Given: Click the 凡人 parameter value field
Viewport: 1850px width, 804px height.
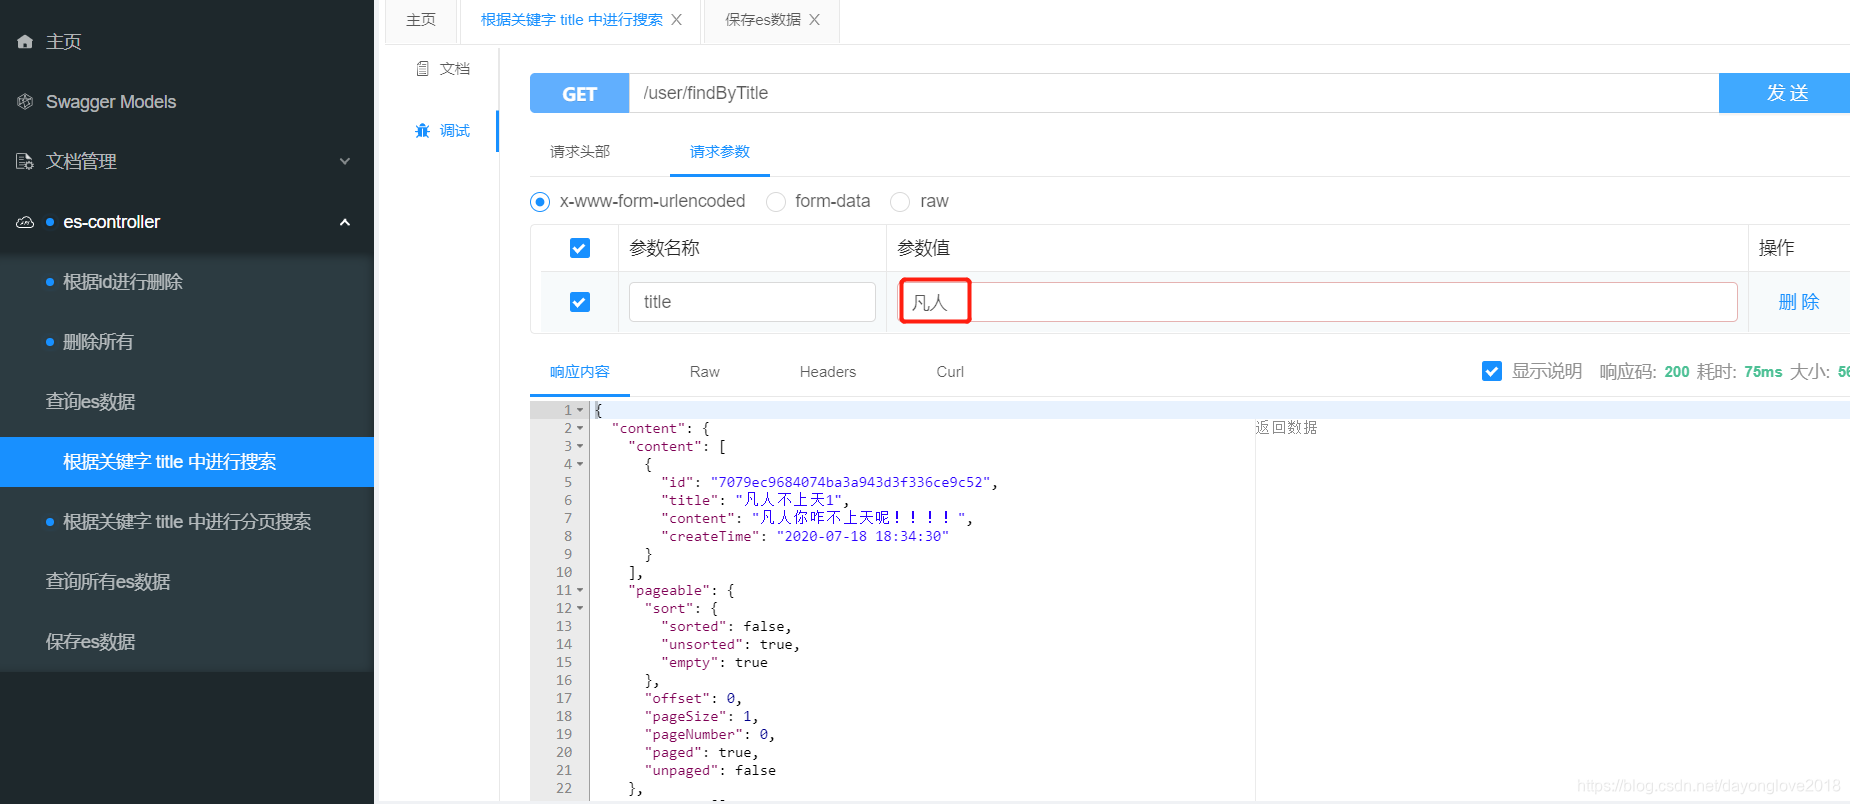Looking at the screenshot, I should click(1318, 302).
